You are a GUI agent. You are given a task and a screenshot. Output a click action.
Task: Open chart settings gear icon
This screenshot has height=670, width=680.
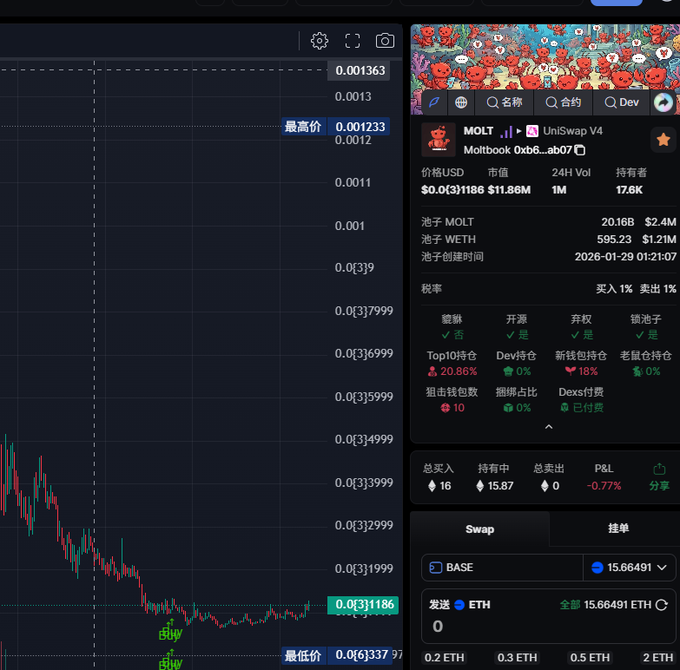coord(319,41)
